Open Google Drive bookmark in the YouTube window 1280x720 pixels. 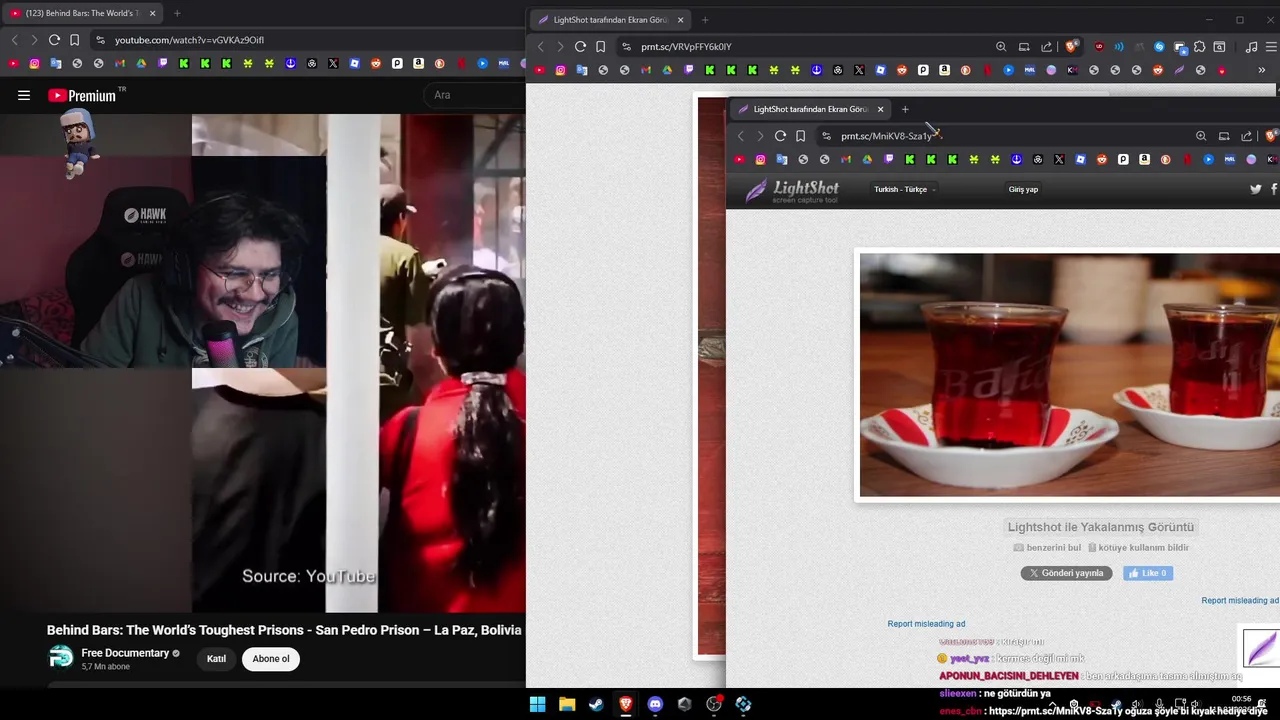141,63
